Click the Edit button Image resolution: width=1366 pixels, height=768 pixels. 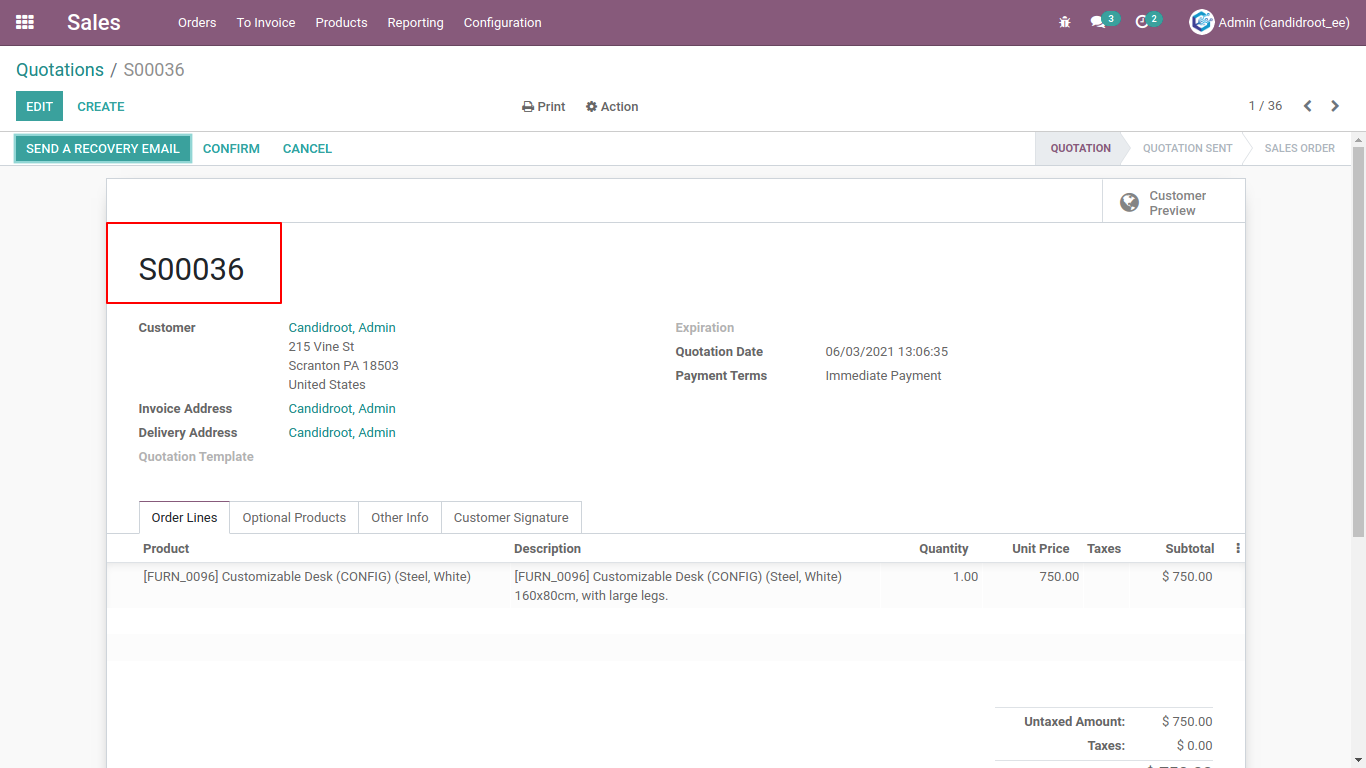[39, 107]
